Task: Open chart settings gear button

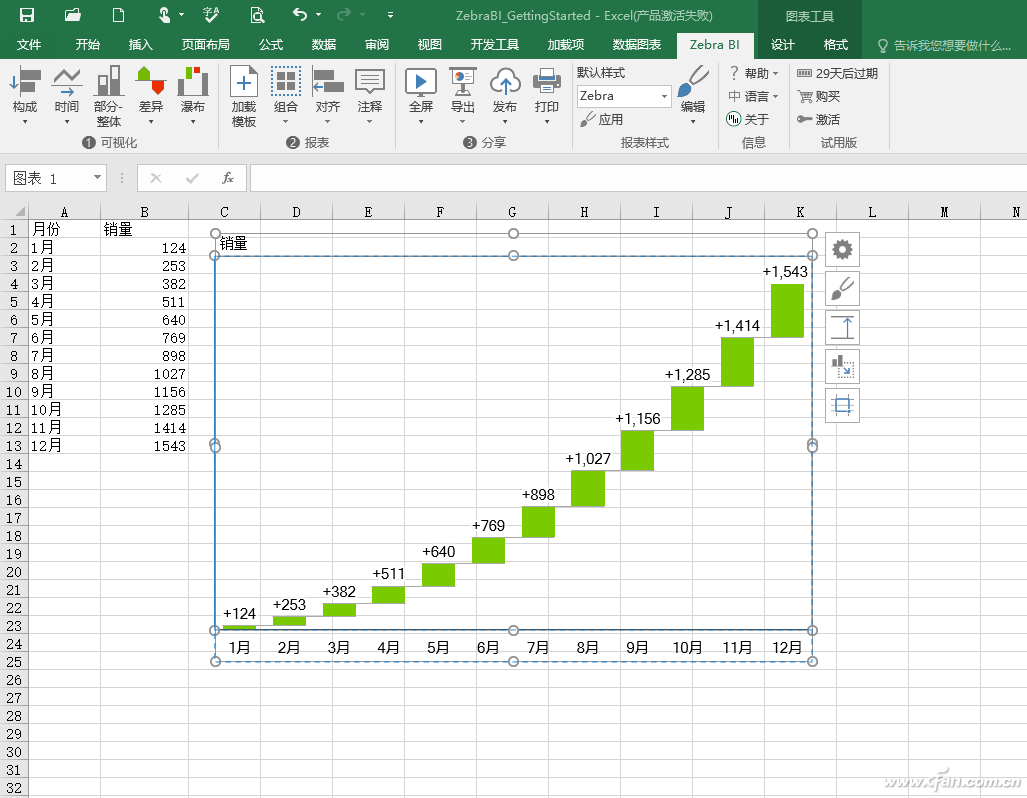Action: click(842, 250)
